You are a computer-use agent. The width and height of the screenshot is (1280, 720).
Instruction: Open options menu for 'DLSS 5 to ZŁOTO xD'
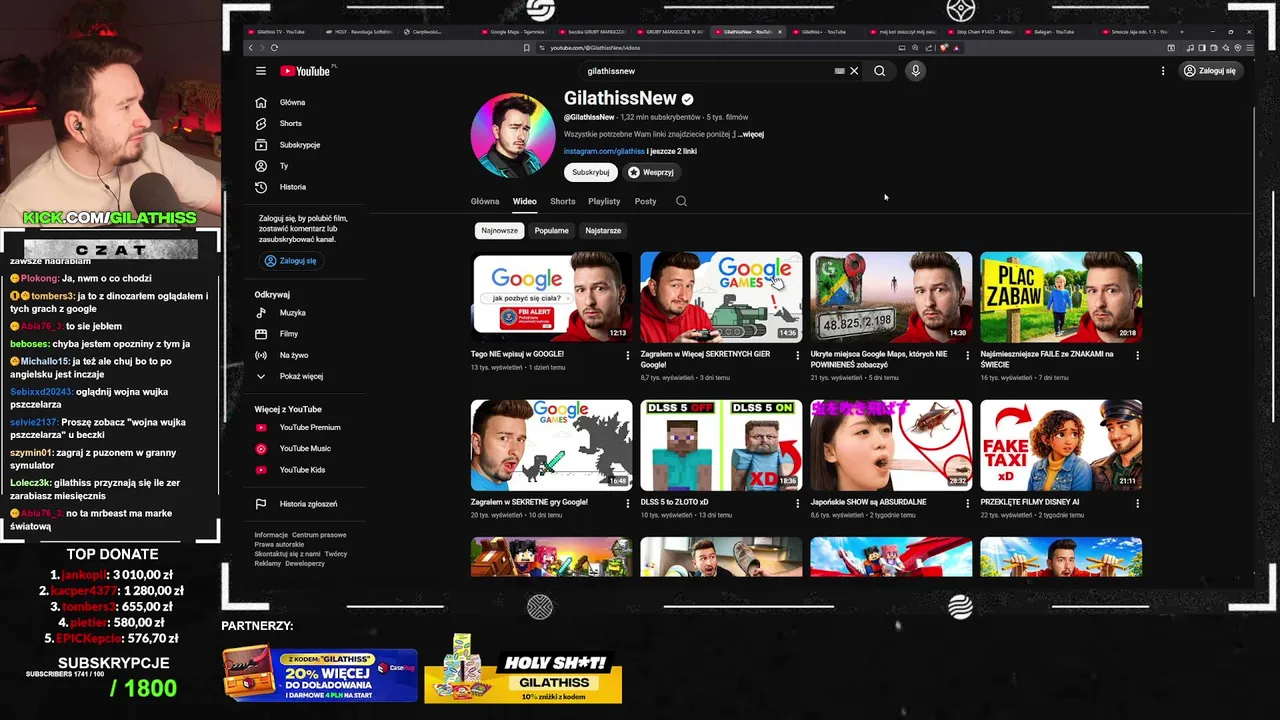[x=797, y=503]
